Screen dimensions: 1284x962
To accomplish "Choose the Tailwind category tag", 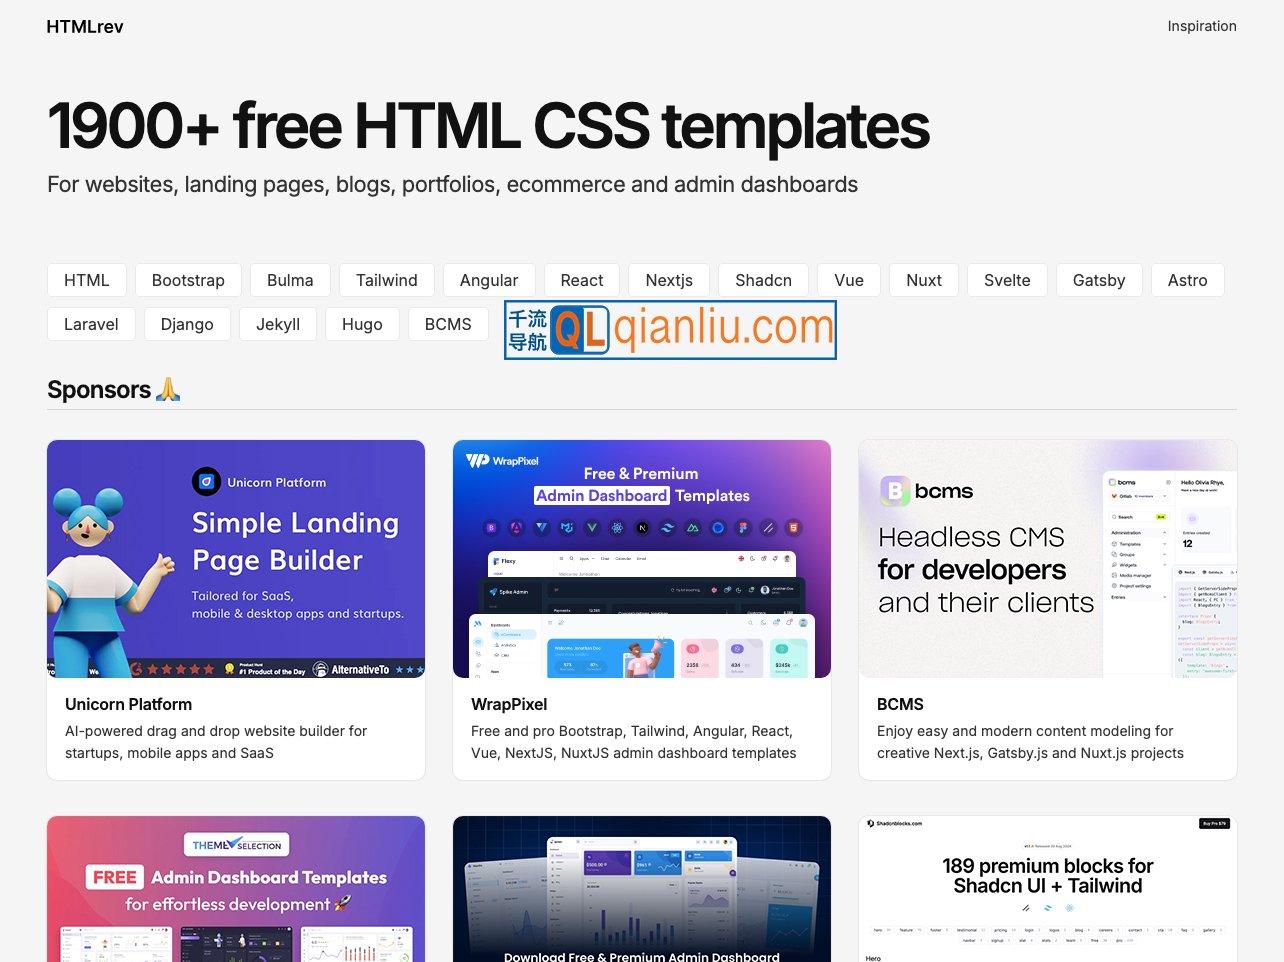I will 386,280.
